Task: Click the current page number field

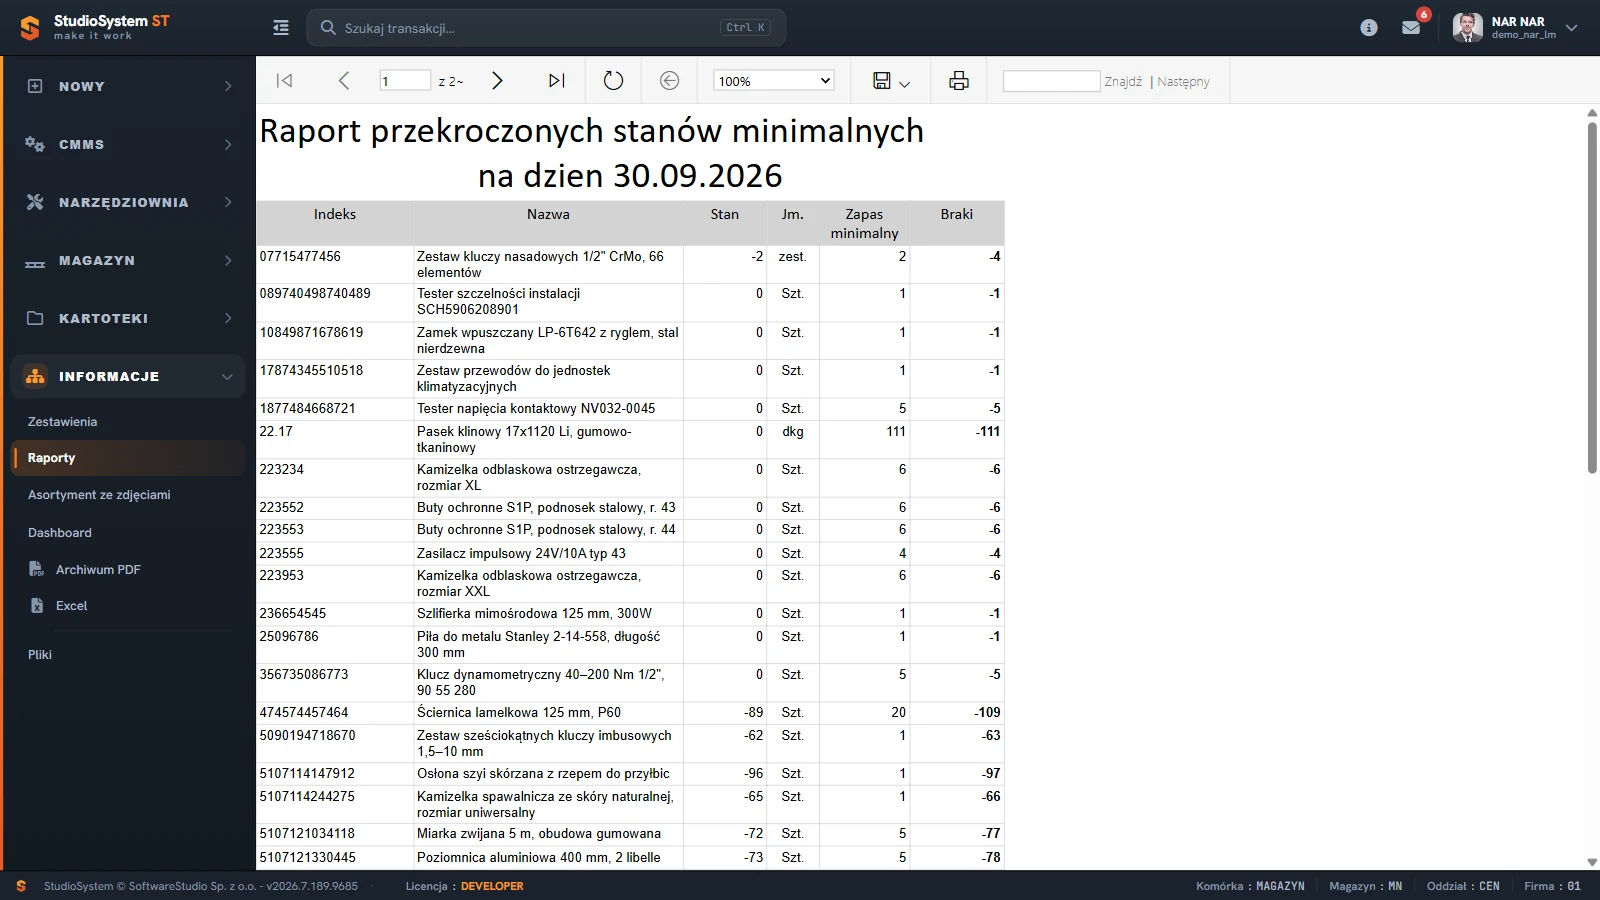Action: pos(405,81)
